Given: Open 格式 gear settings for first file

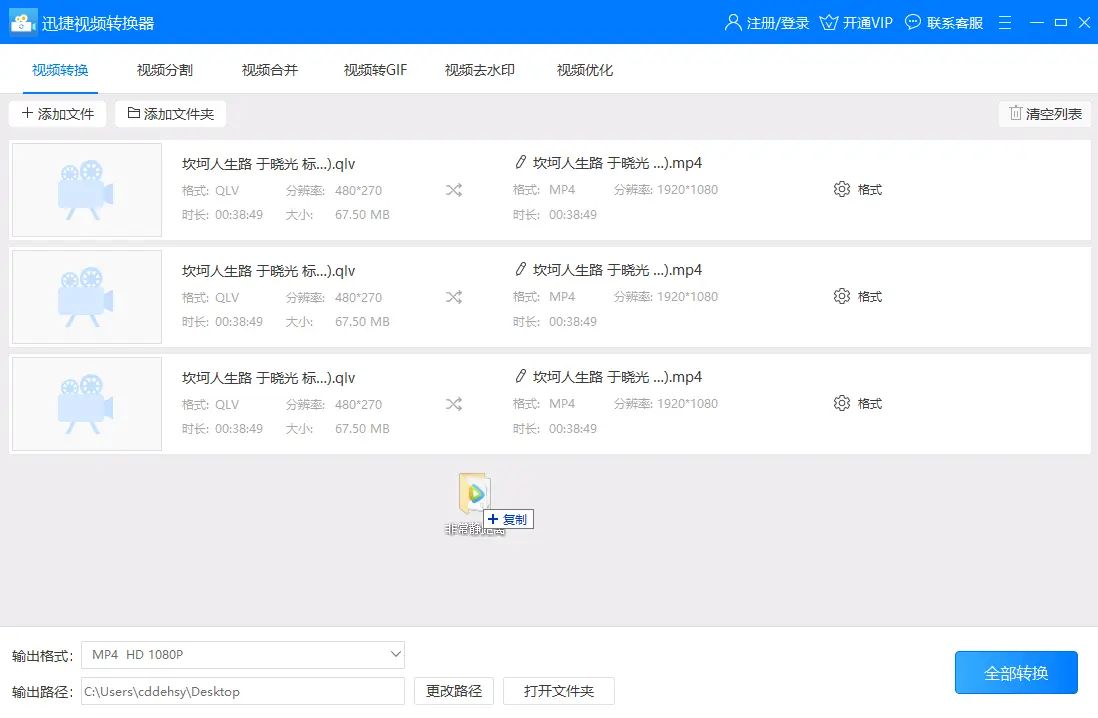Looking at the screenshot, I should point(858,189).
